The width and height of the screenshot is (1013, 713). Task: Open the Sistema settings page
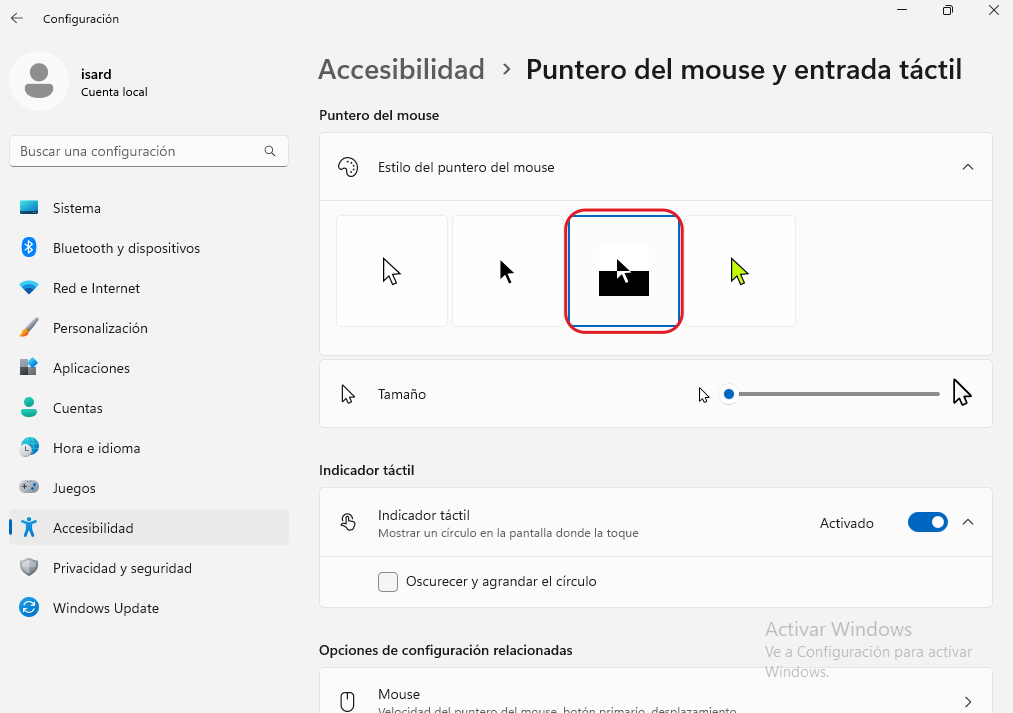point(77,208)
